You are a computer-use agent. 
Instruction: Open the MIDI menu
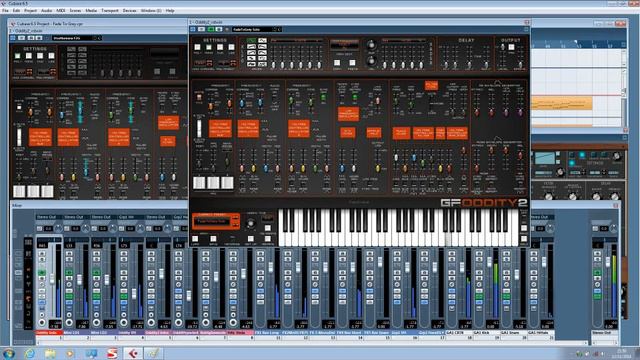pyautogui.click(x=61, y=11)
